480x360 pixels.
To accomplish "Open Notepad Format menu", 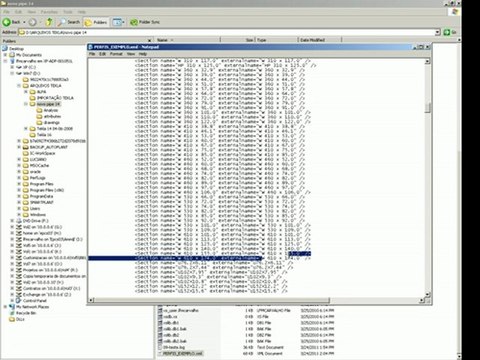I will pyautogui.click(x=116, y=54).
